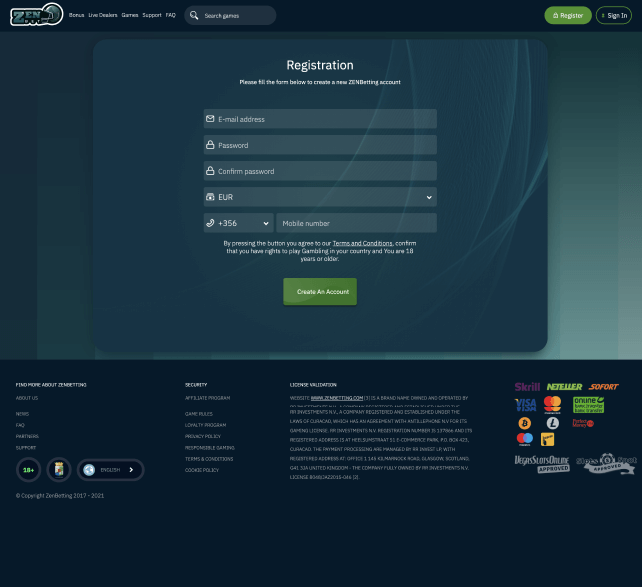Open the +356 country code dropdown

click(x=239, y=223)
